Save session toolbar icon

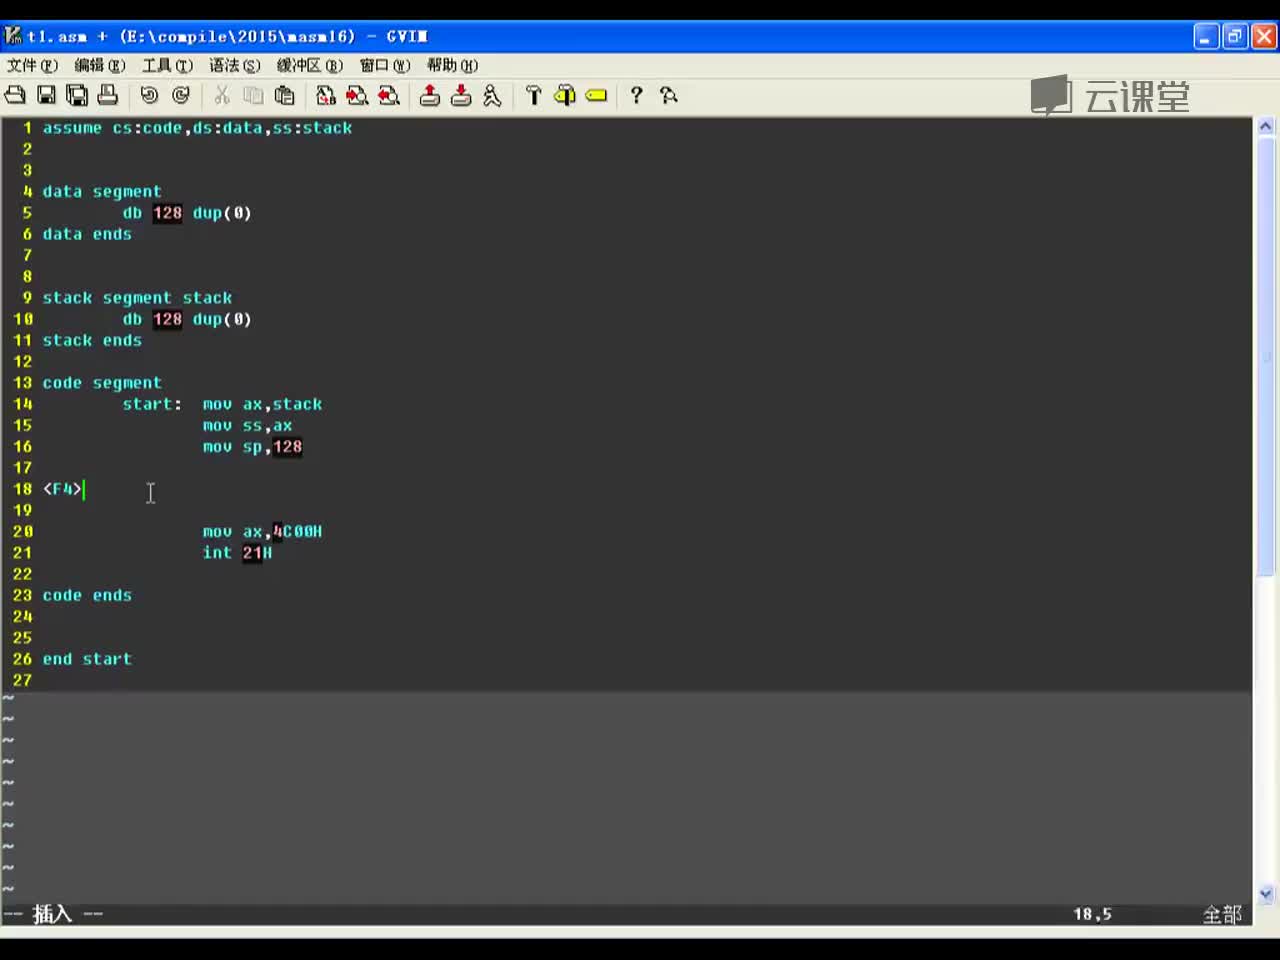click(461, 95)
